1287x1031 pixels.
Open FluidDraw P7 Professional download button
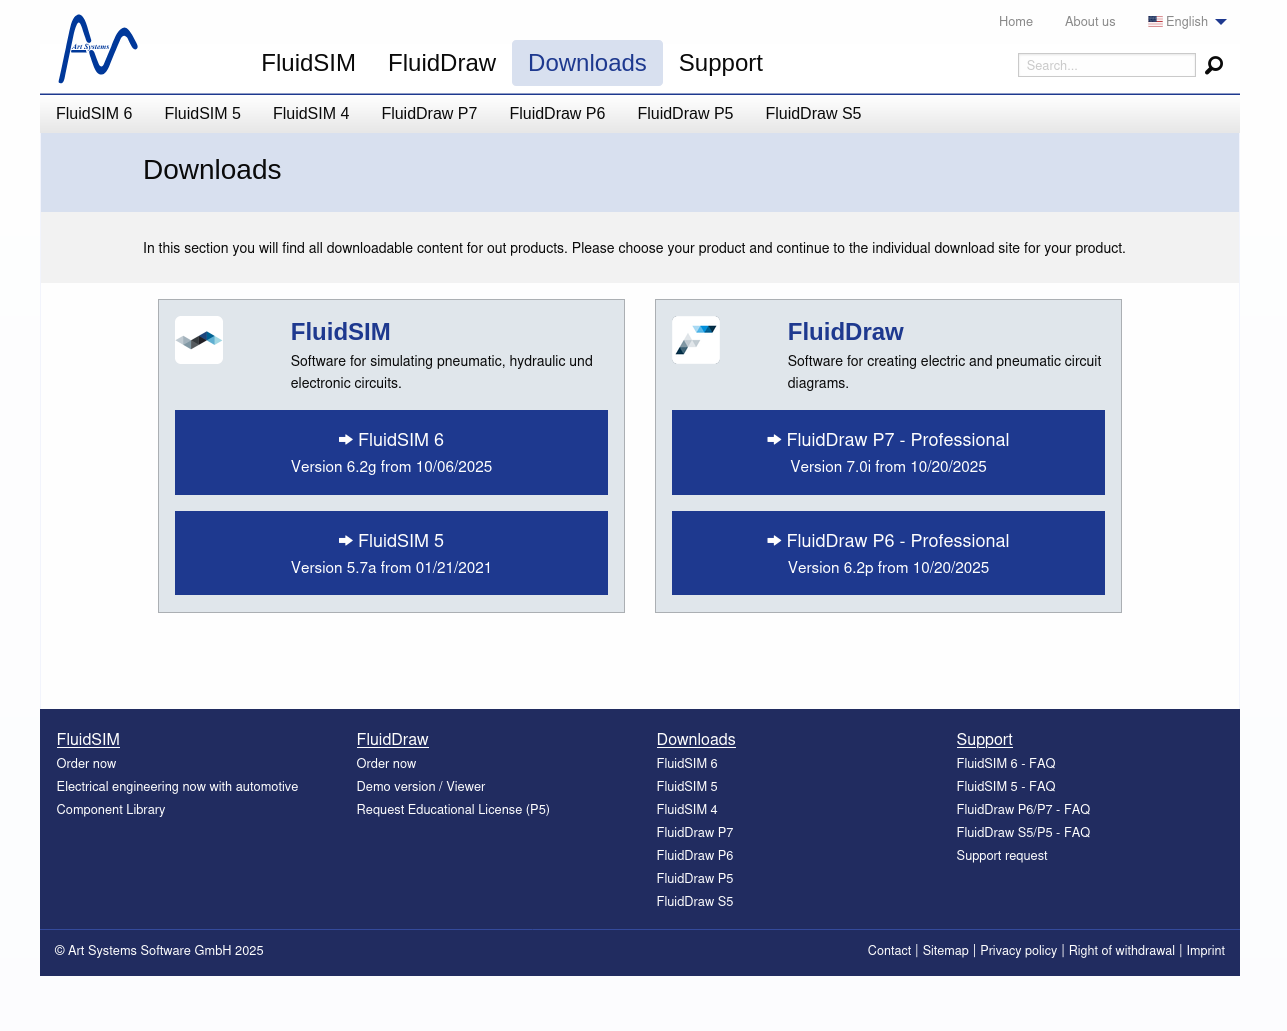click(x=888, y=452)
